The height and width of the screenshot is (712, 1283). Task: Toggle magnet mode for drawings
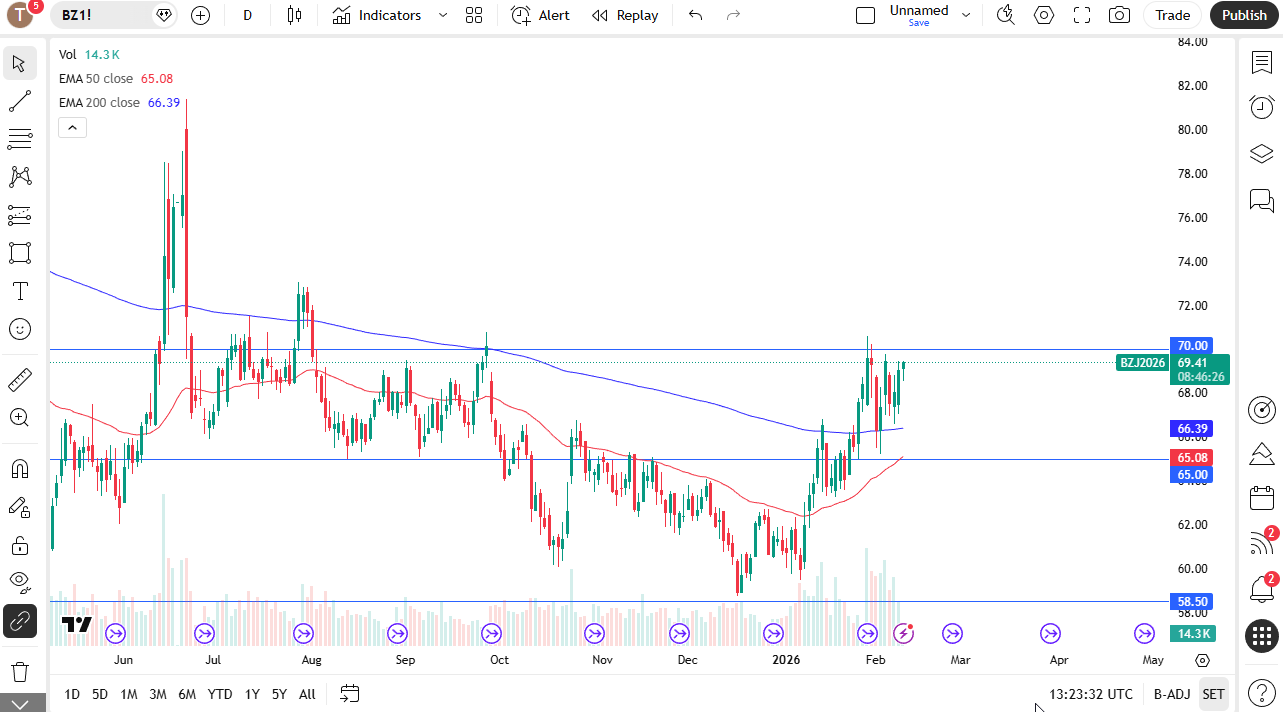pos(19,468)
